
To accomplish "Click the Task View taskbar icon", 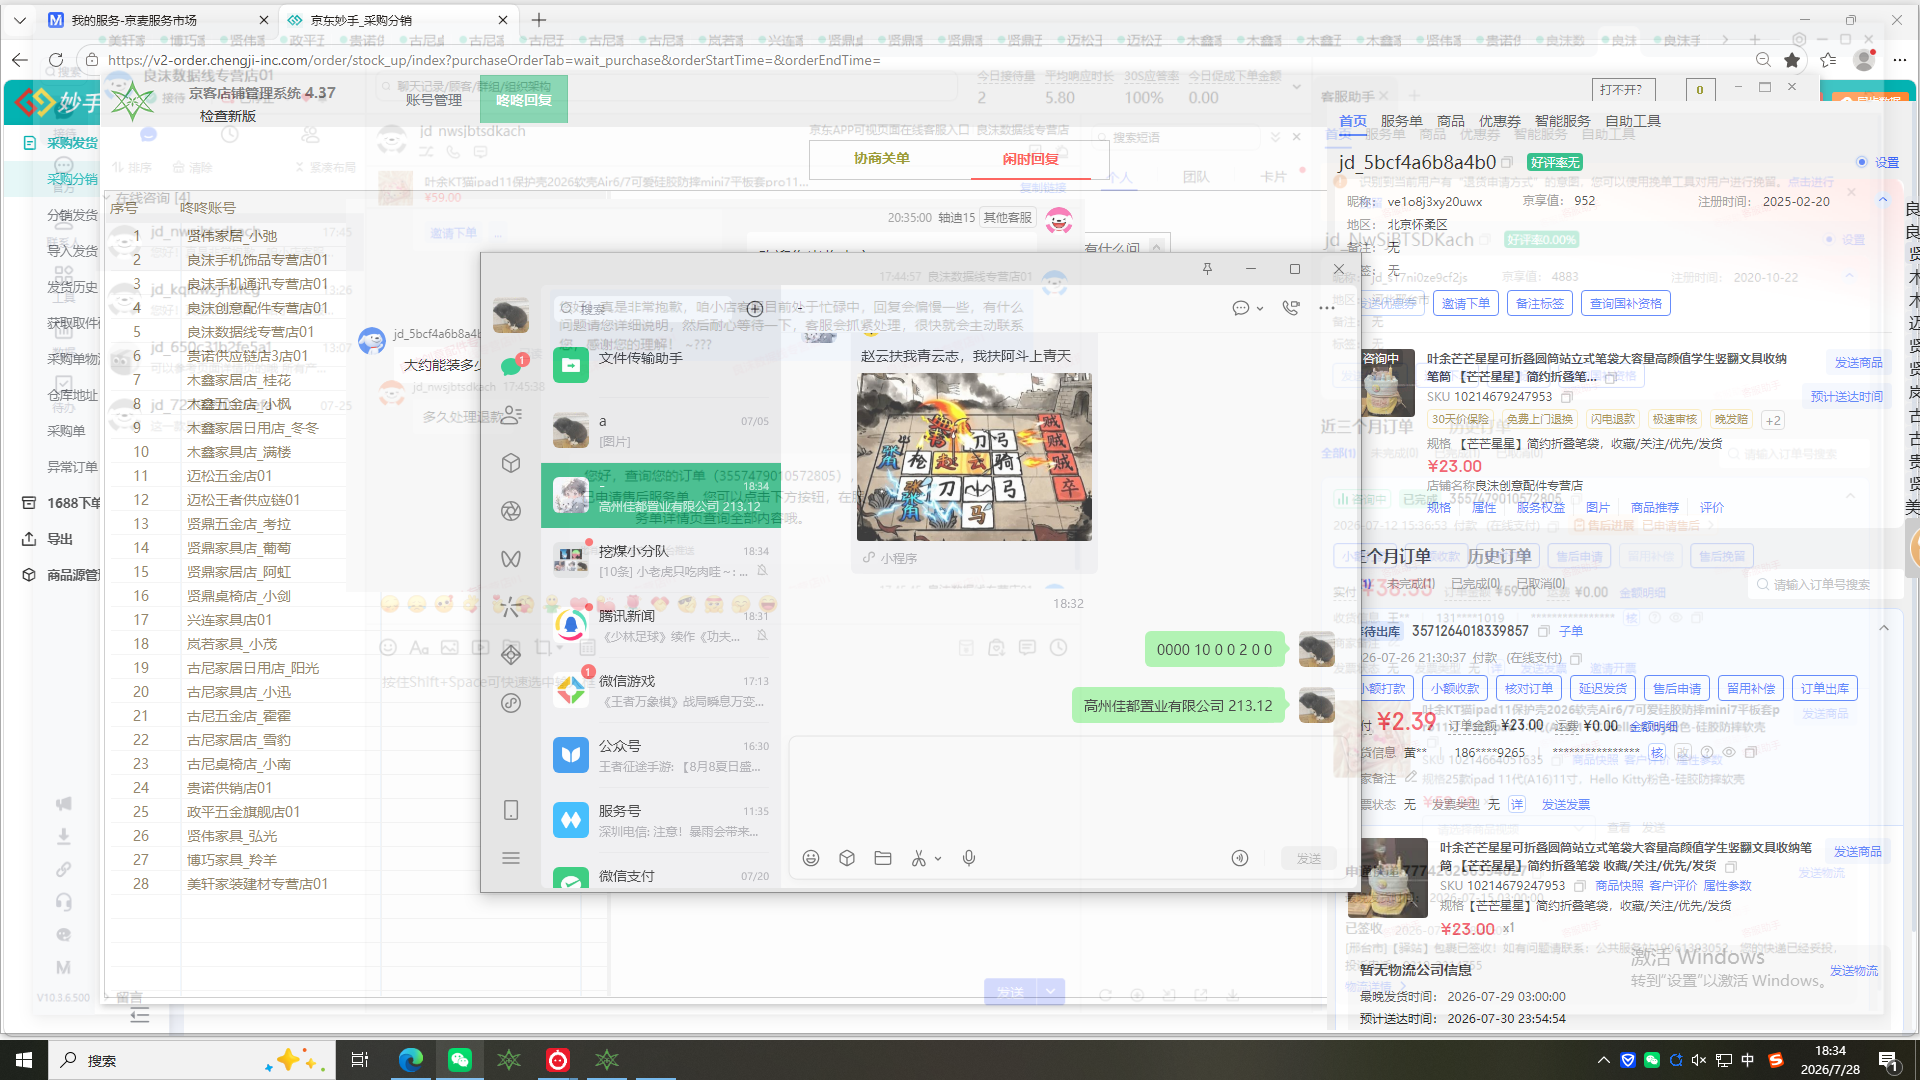I will click(x=360, y=1060).
